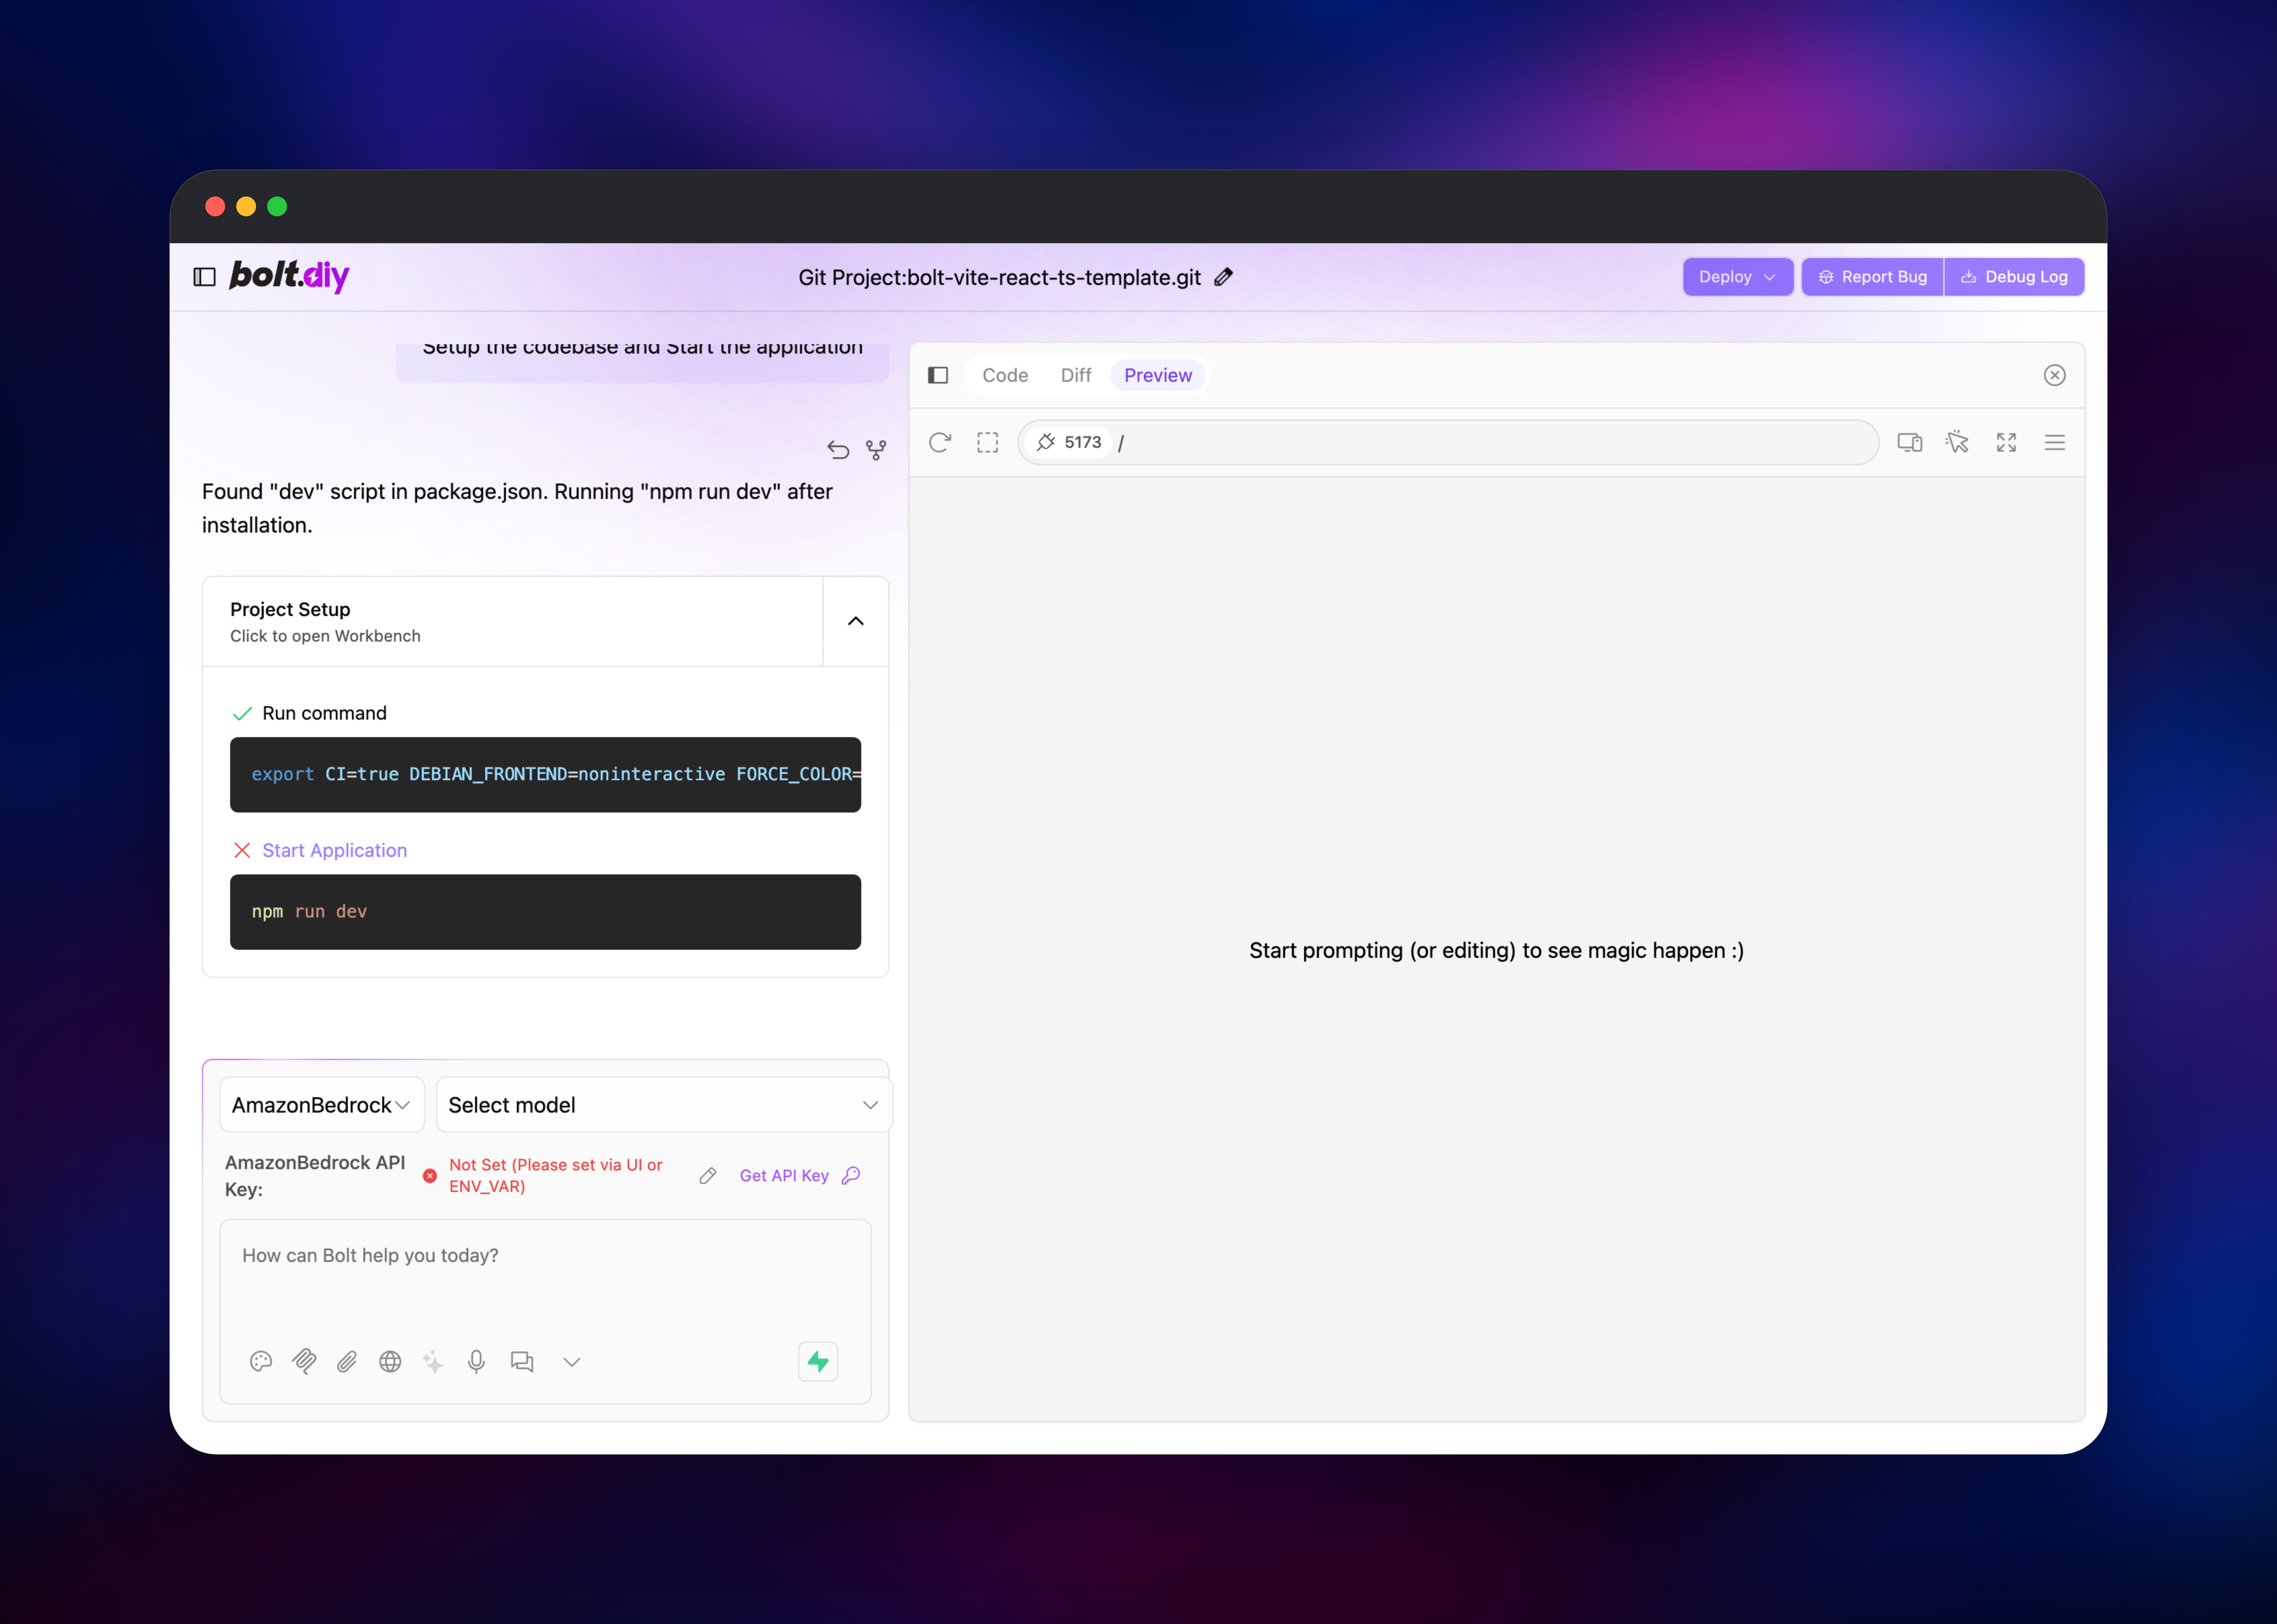2277x1624 pixels.
Task: Close the workbench with the circled X
Action: [2055, 375]
